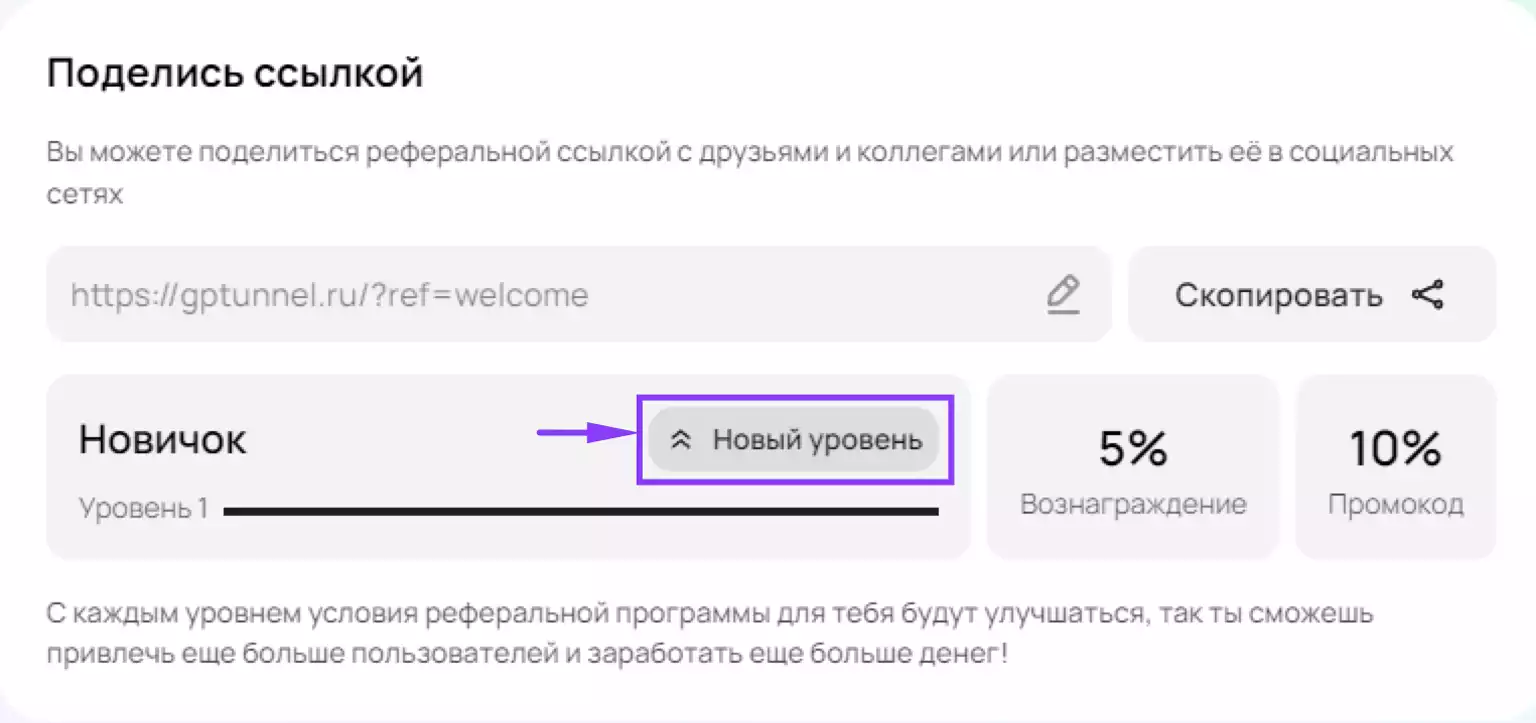The width and height of the screenshot is (1536, 723).
Task: Click the purple arrow pointing to Новый уровень
Action: (586, 432)
